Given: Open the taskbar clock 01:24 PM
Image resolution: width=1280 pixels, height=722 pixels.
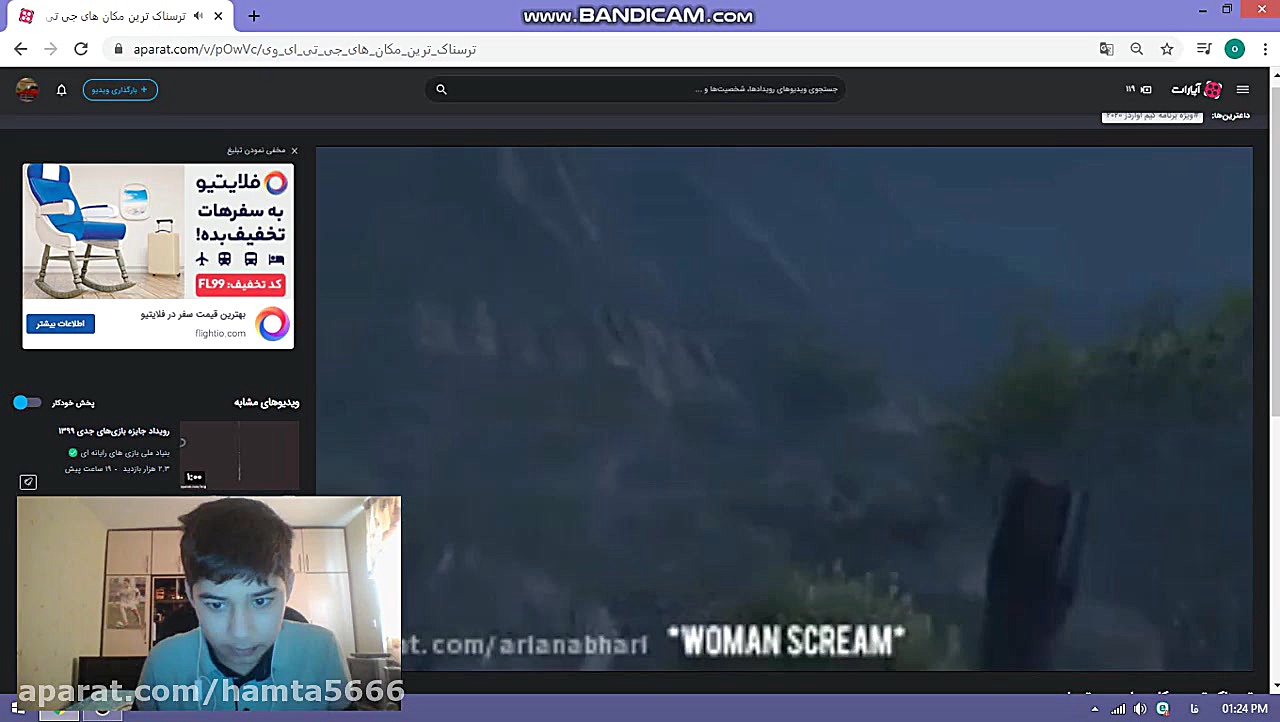Looking at the screenshot, I should click(x=1245, y=709).
